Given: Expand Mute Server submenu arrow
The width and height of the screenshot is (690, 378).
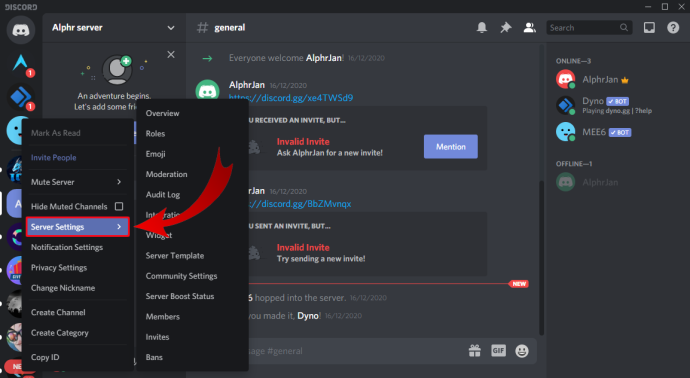Looking at the screenshot, I should point(119,182).
